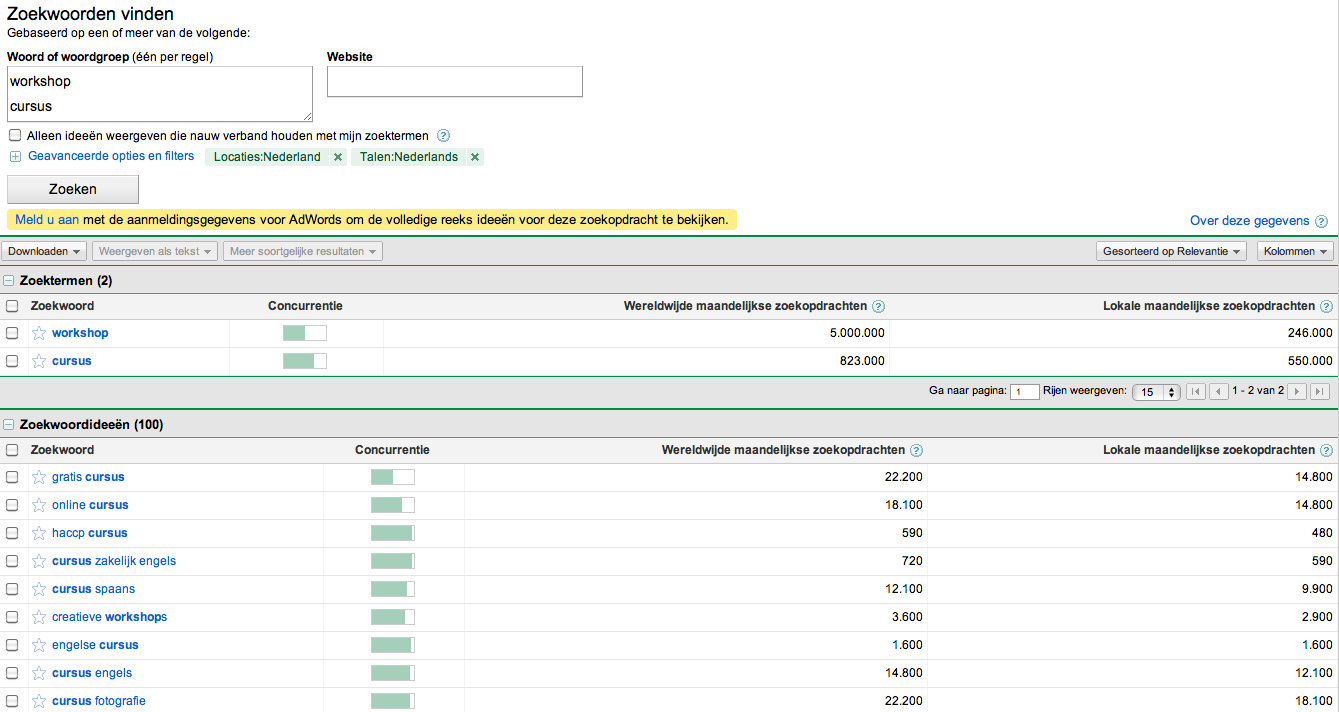Click help icon beside closely related ideas option
Screen dimensions: 1339x712
[x=444, y=136]
